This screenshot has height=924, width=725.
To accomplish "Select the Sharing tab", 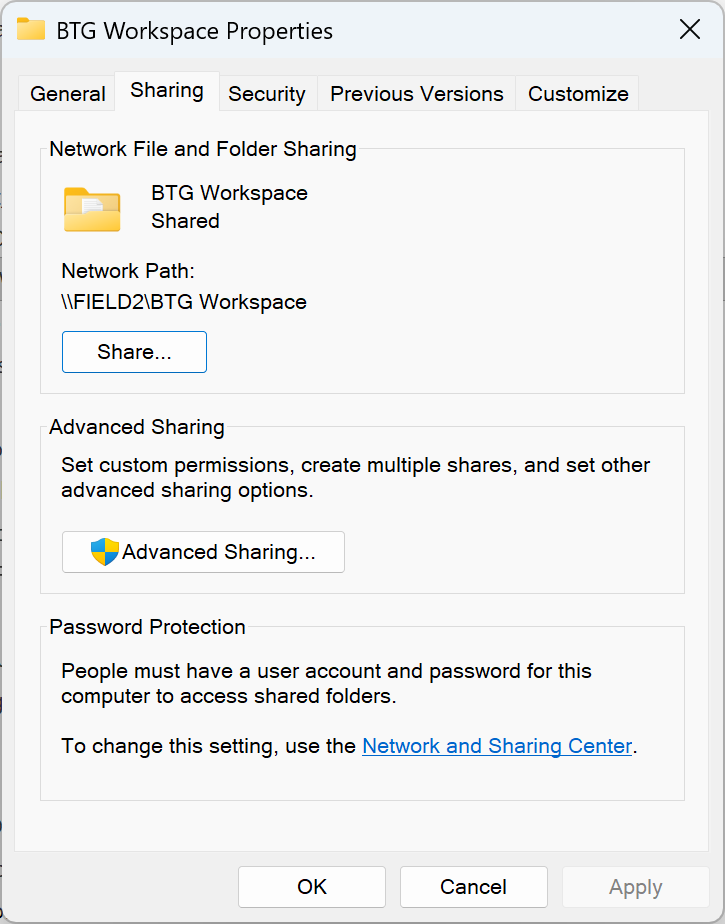I will pos(167,91).
